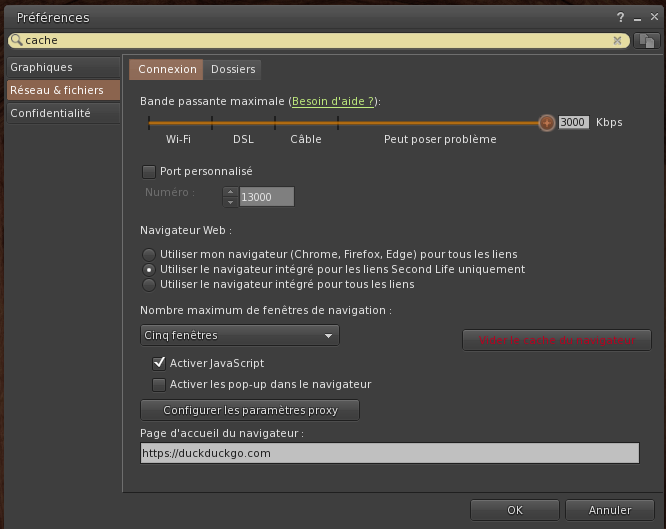Select Utiliser le navigateur intégré pour tous les liens
The height and width of the screenshot is (529, 666).
[149, 284]
